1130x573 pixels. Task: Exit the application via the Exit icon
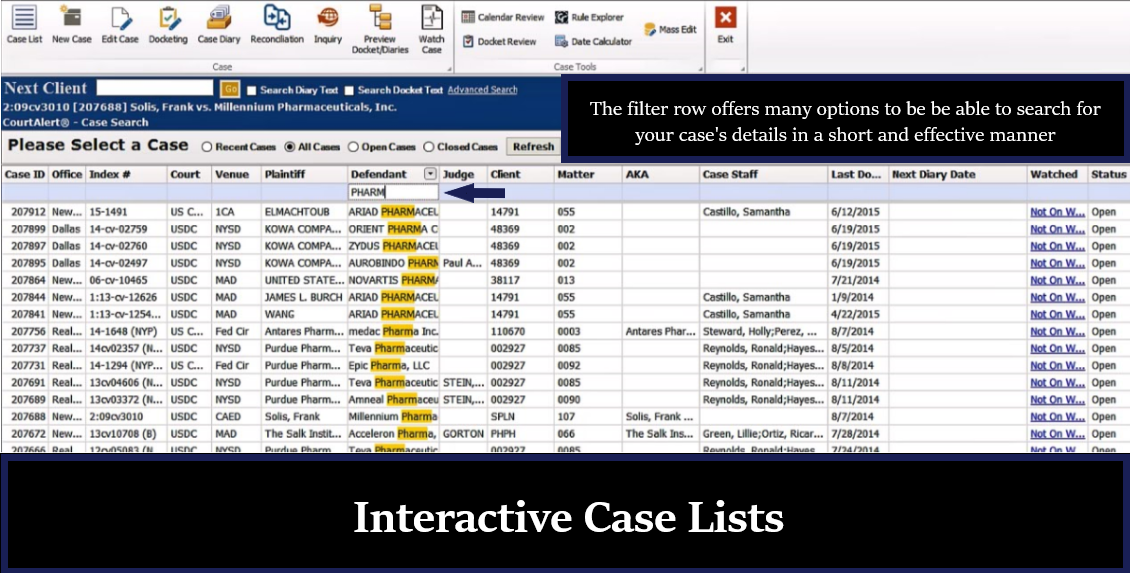(x=726, y=25)
